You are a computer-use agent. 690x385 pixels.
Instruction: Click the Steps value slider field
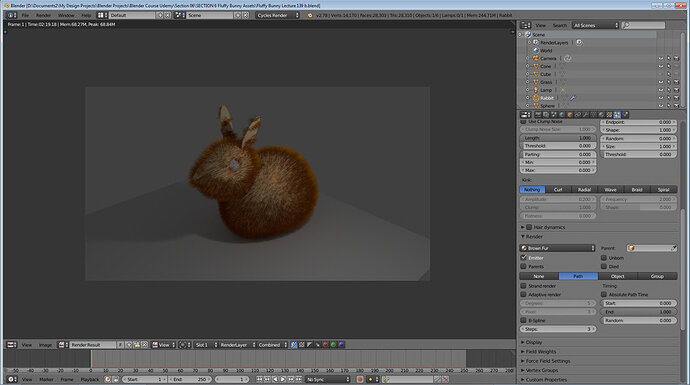pyautogui.click(x=558, y=329)
